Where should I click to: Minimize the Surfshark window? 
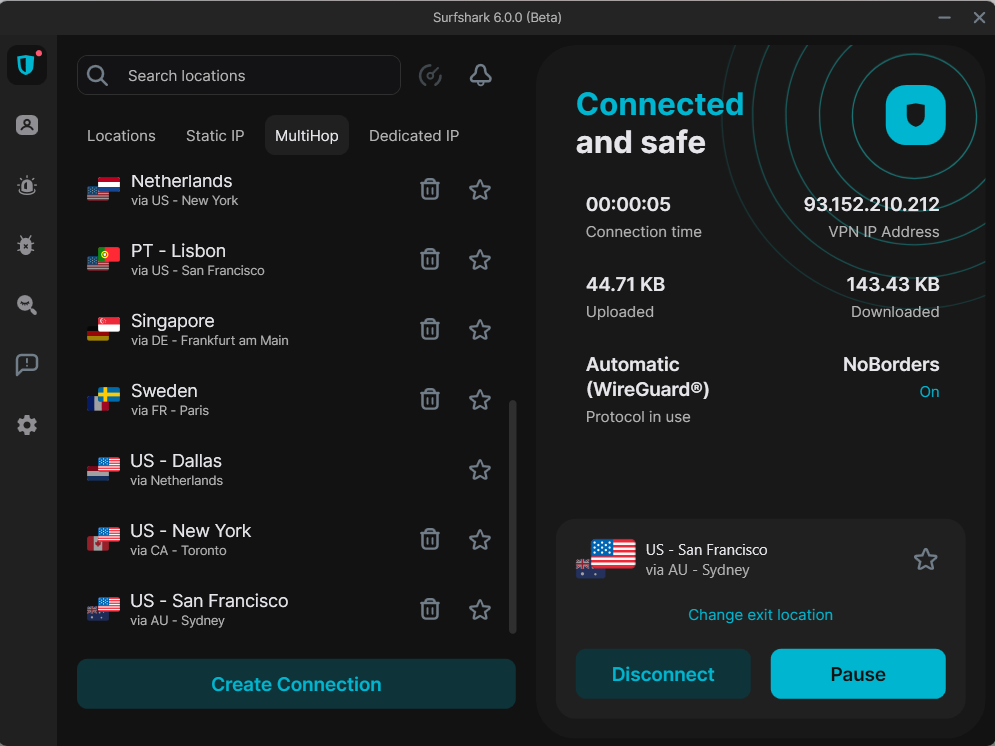[x=944, y=18]
